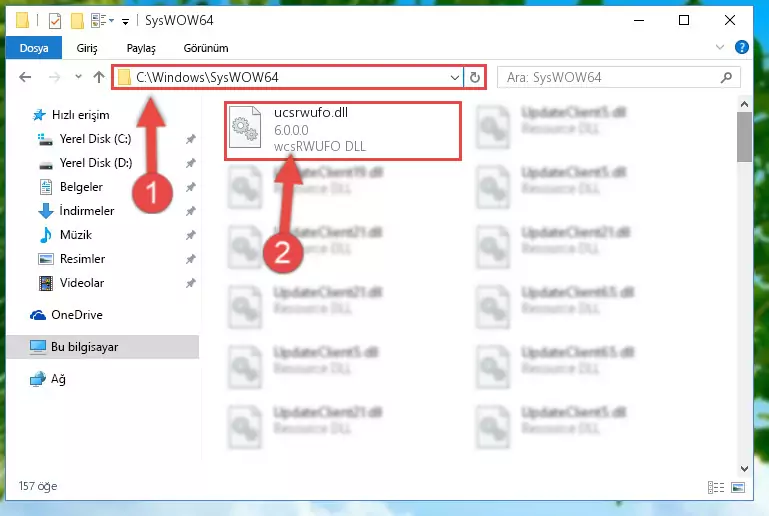Switch to the Giriş ribbon tab
769x516 pixels.
87,48
